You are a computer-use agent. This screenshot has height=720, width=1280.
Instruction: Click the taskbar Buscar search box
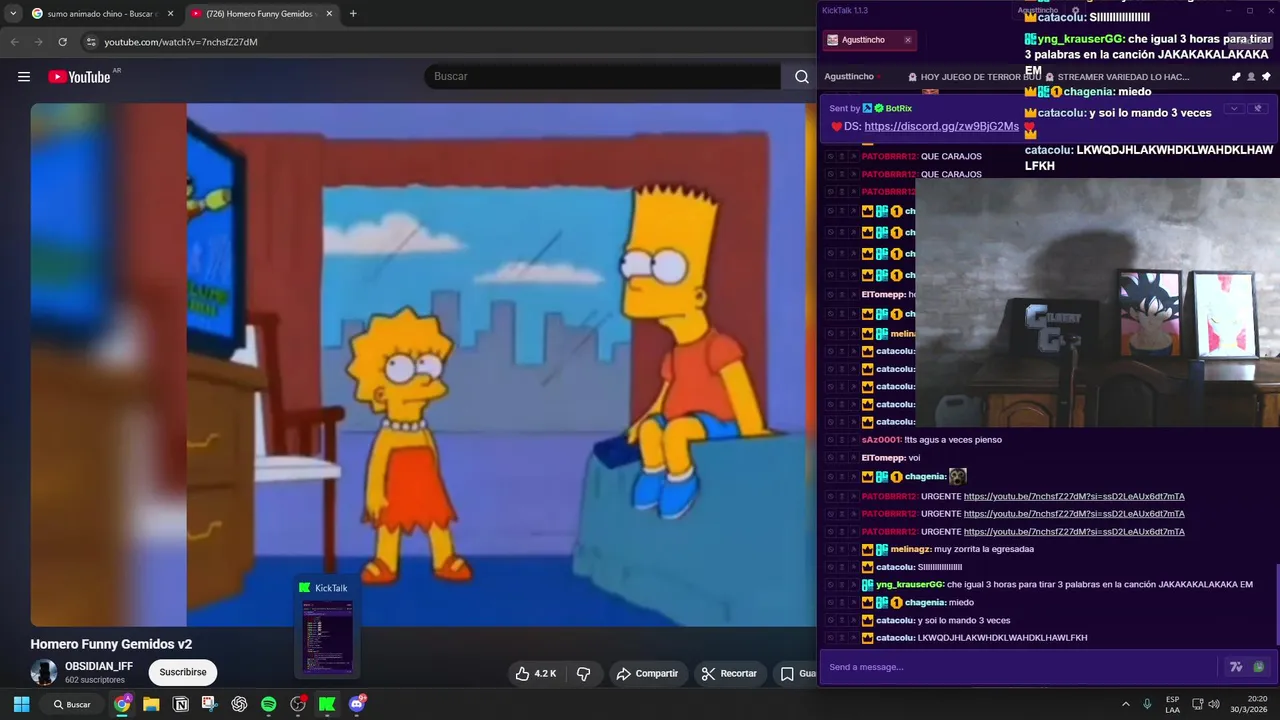coord(72,704)
